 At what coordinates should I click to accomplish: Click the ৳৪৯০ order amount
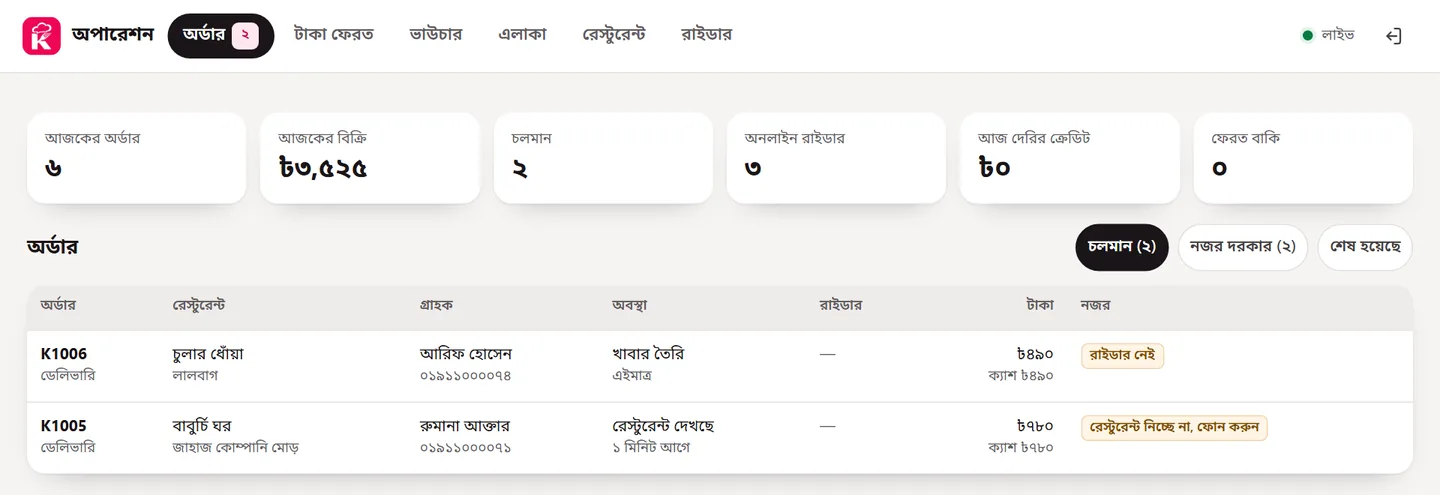click(x=1035, y=354)
